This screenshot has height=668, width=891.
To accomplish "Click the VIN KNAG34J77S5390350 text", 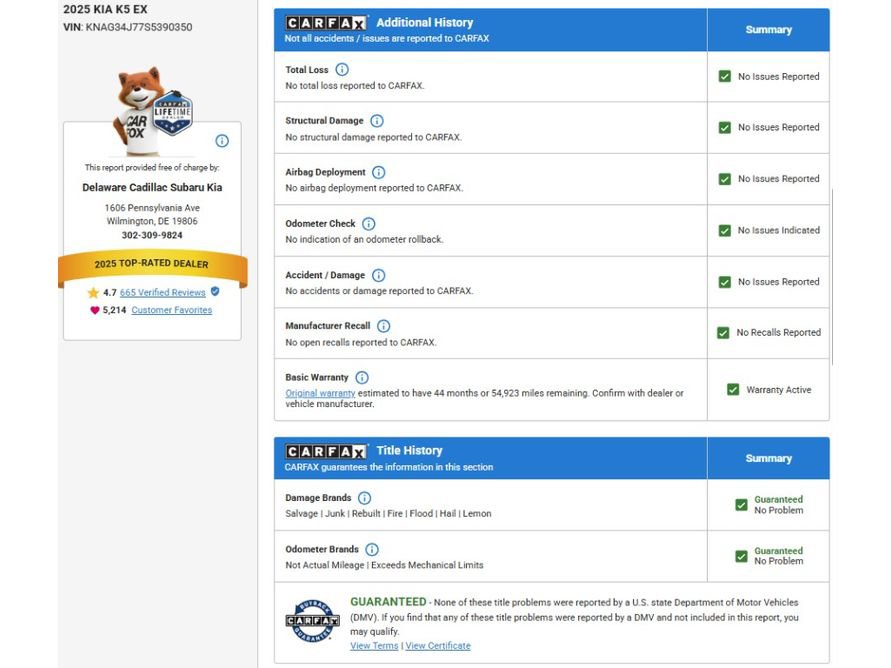I will [x=139, y=27].
